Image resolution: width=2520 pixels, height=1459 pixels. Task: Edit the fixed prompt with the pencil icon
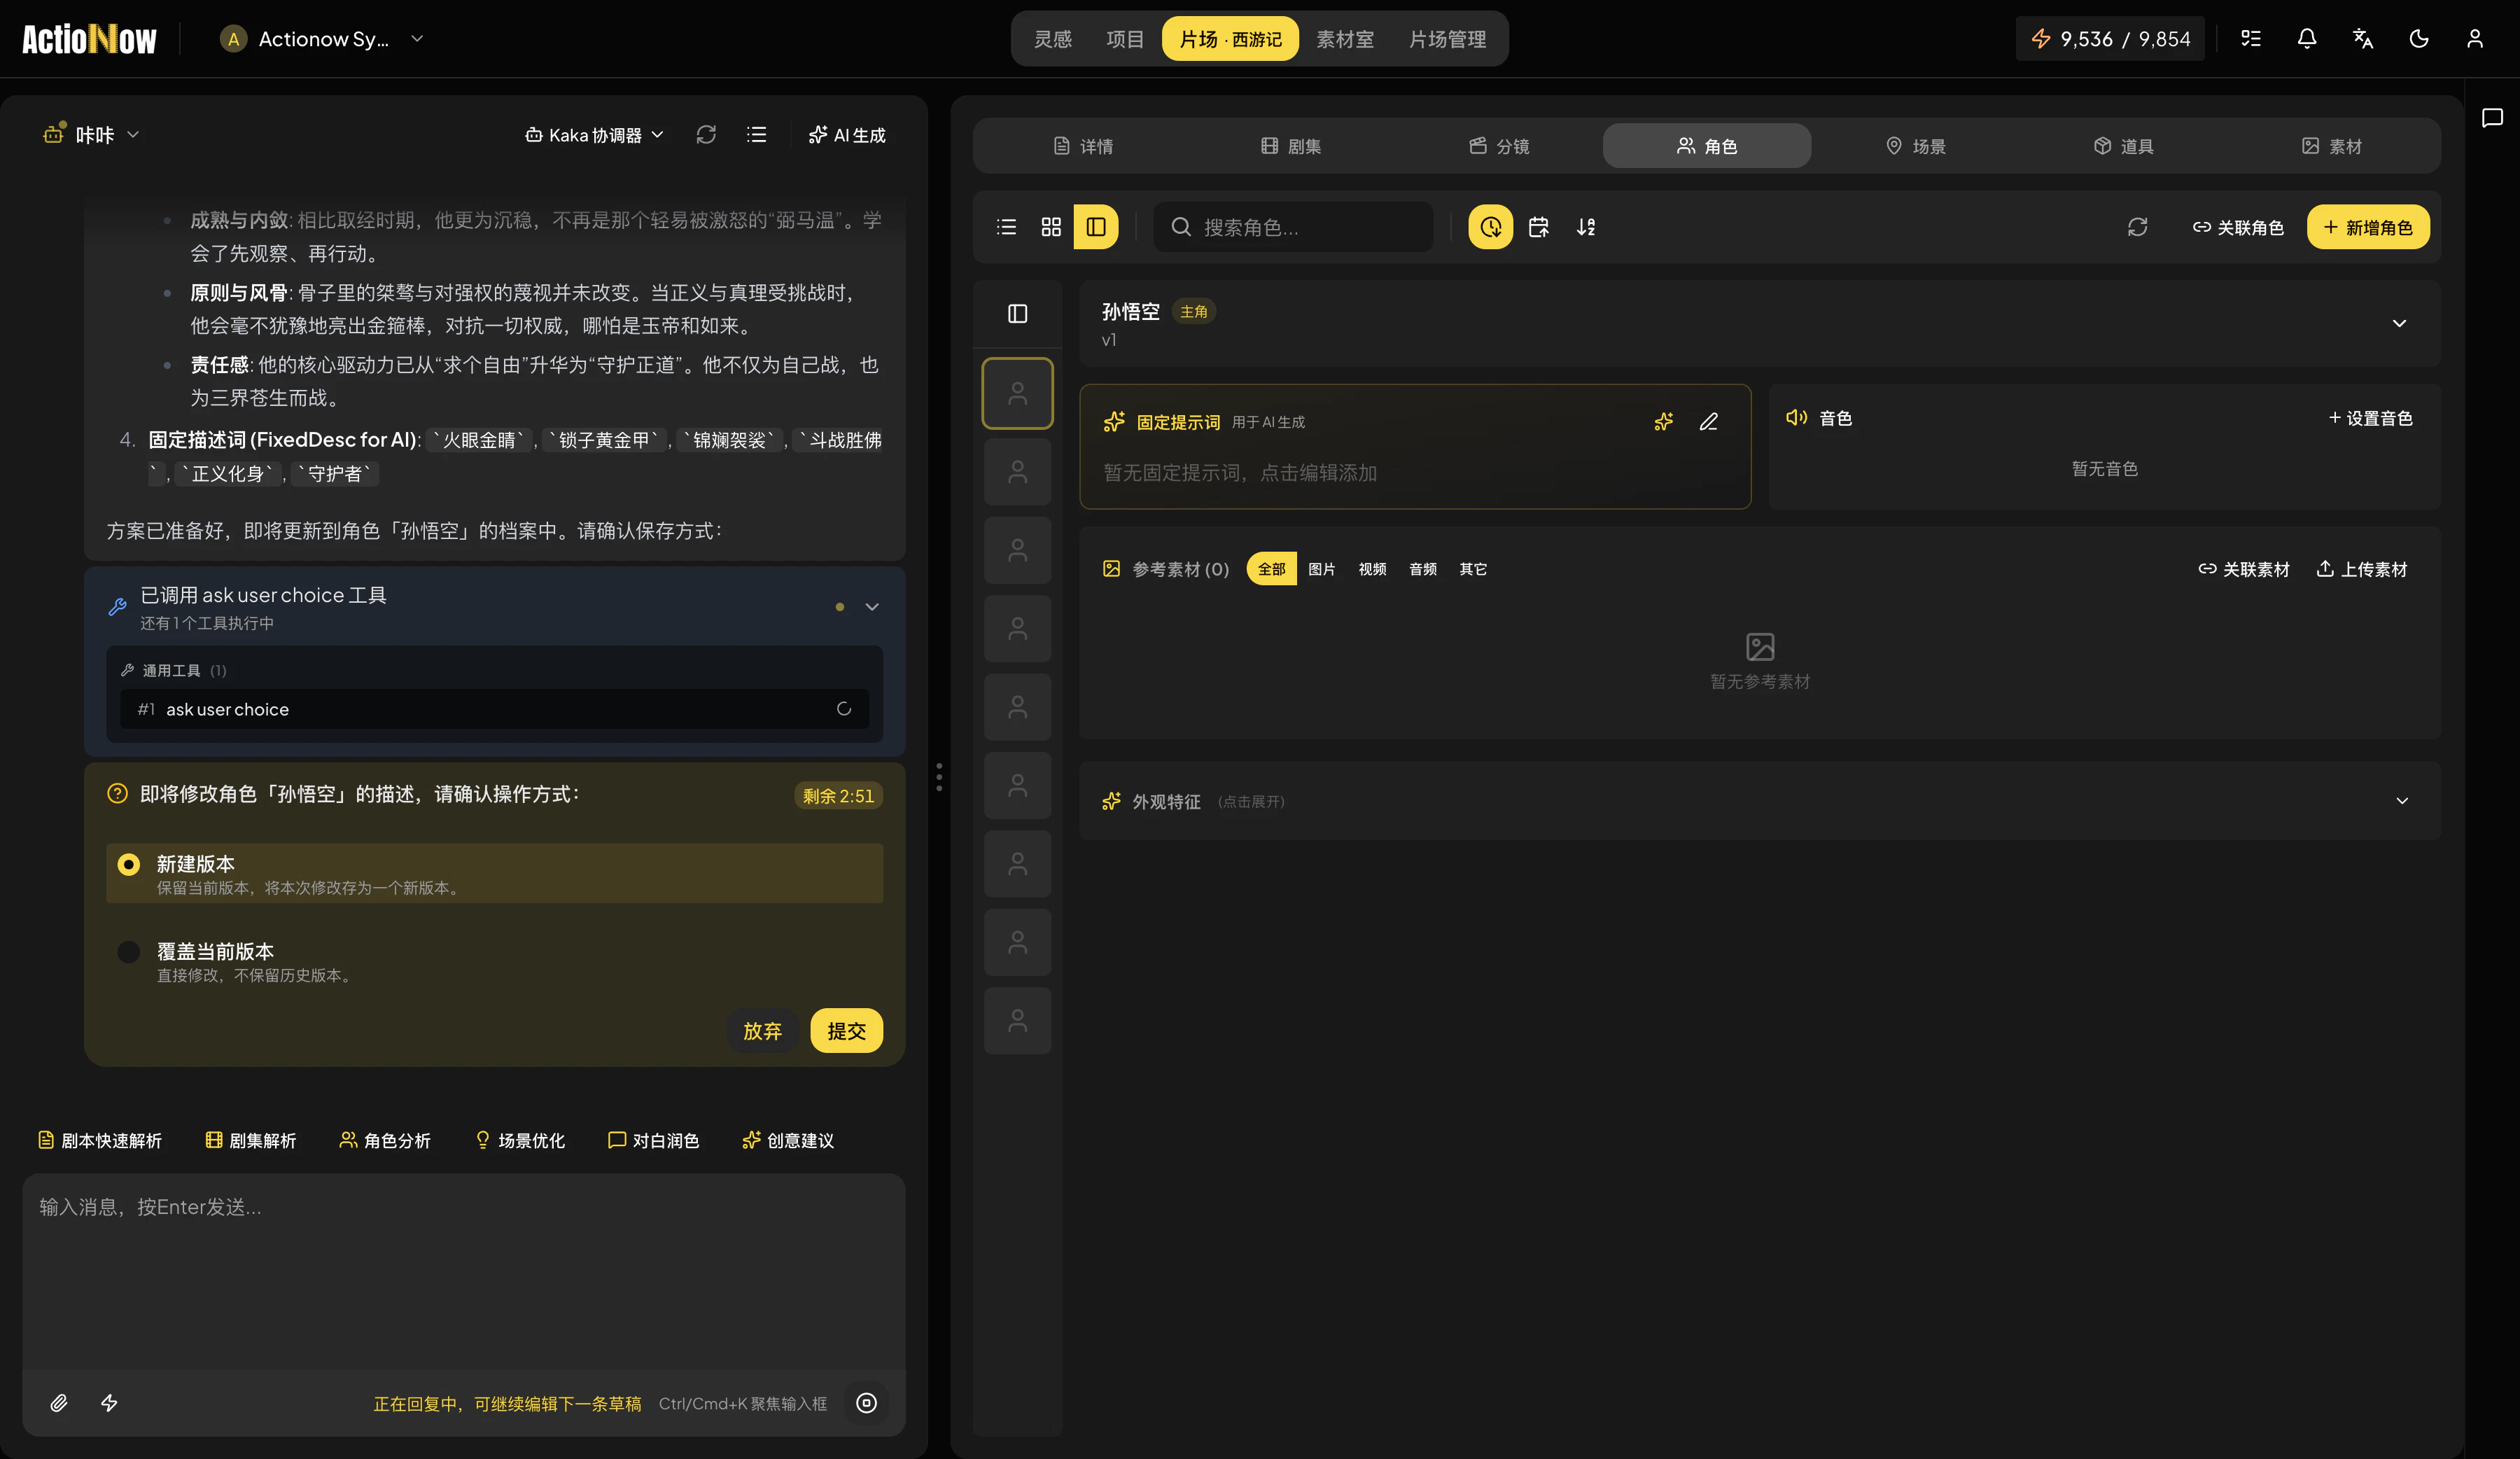pyautogui.click(x=1708, y=422)
